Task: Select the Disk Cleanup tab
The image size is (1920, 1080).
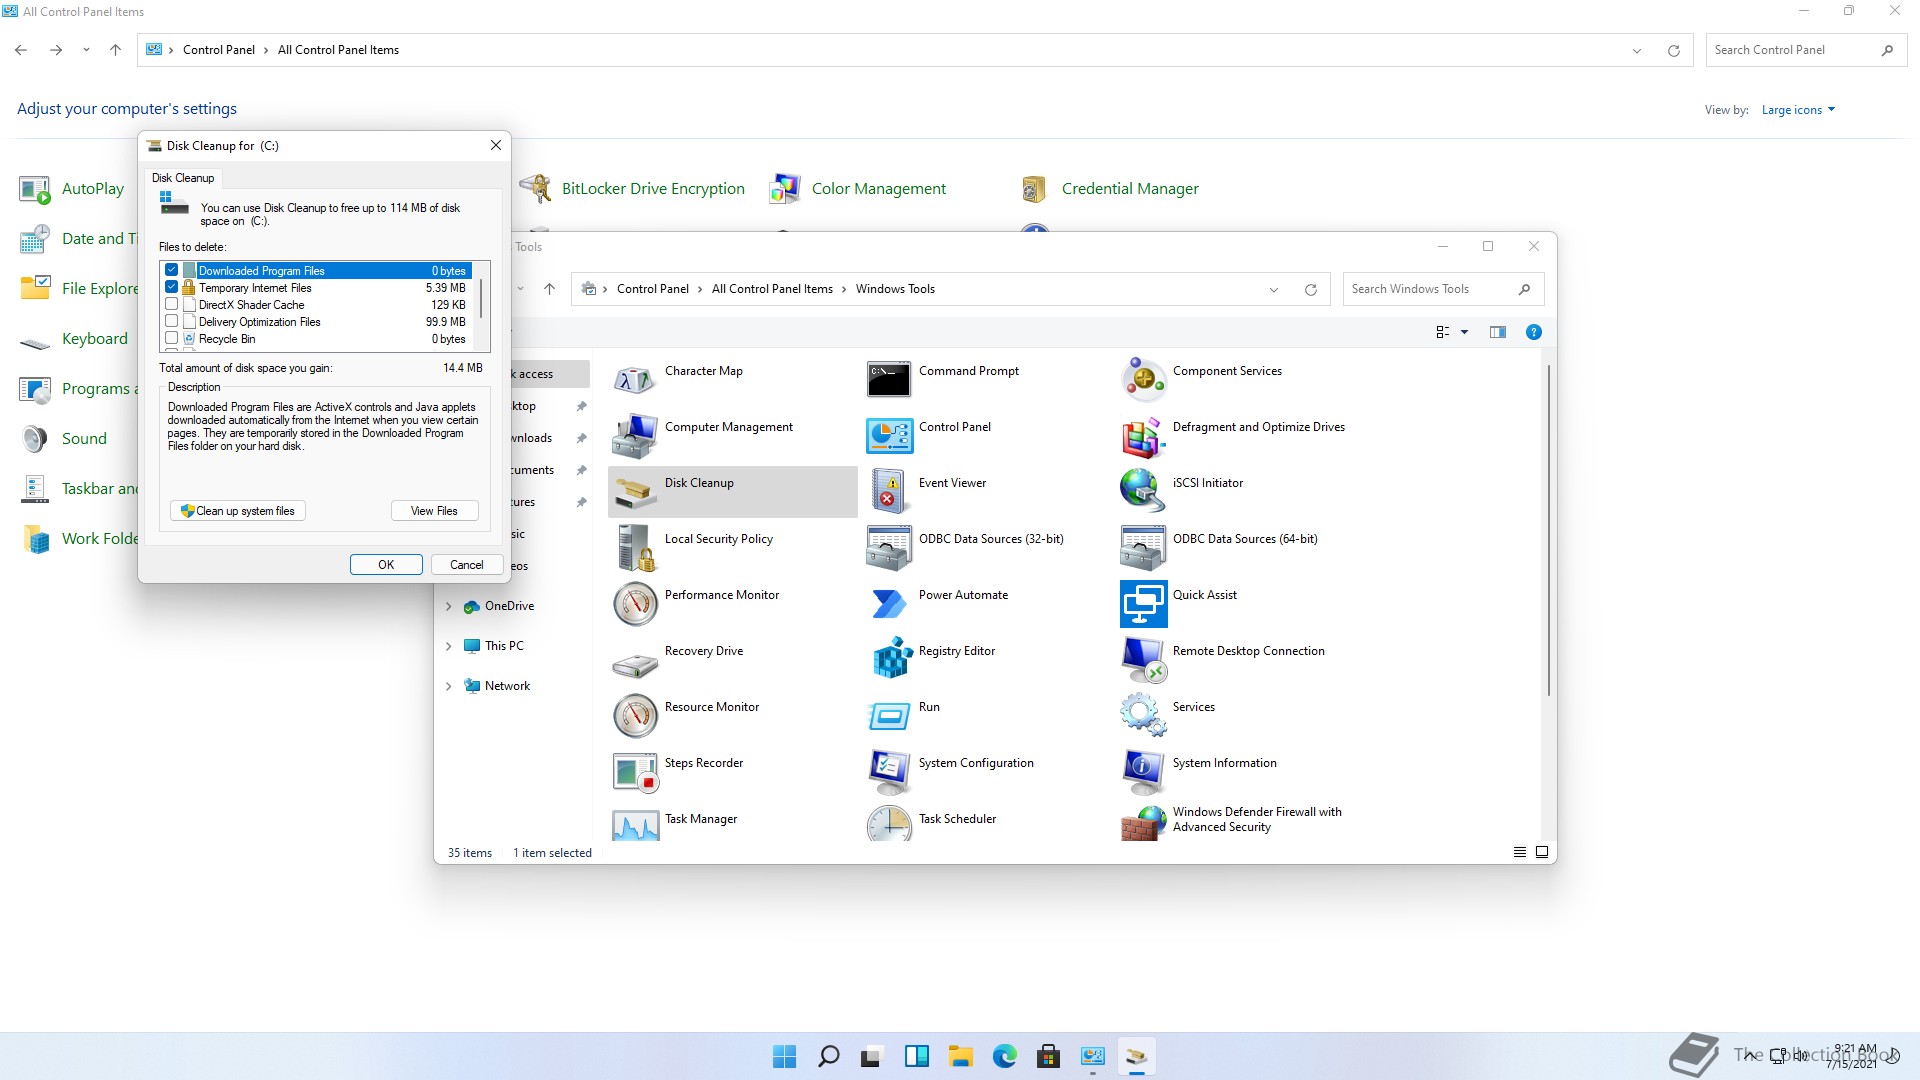Action: [x=183, y=178]
